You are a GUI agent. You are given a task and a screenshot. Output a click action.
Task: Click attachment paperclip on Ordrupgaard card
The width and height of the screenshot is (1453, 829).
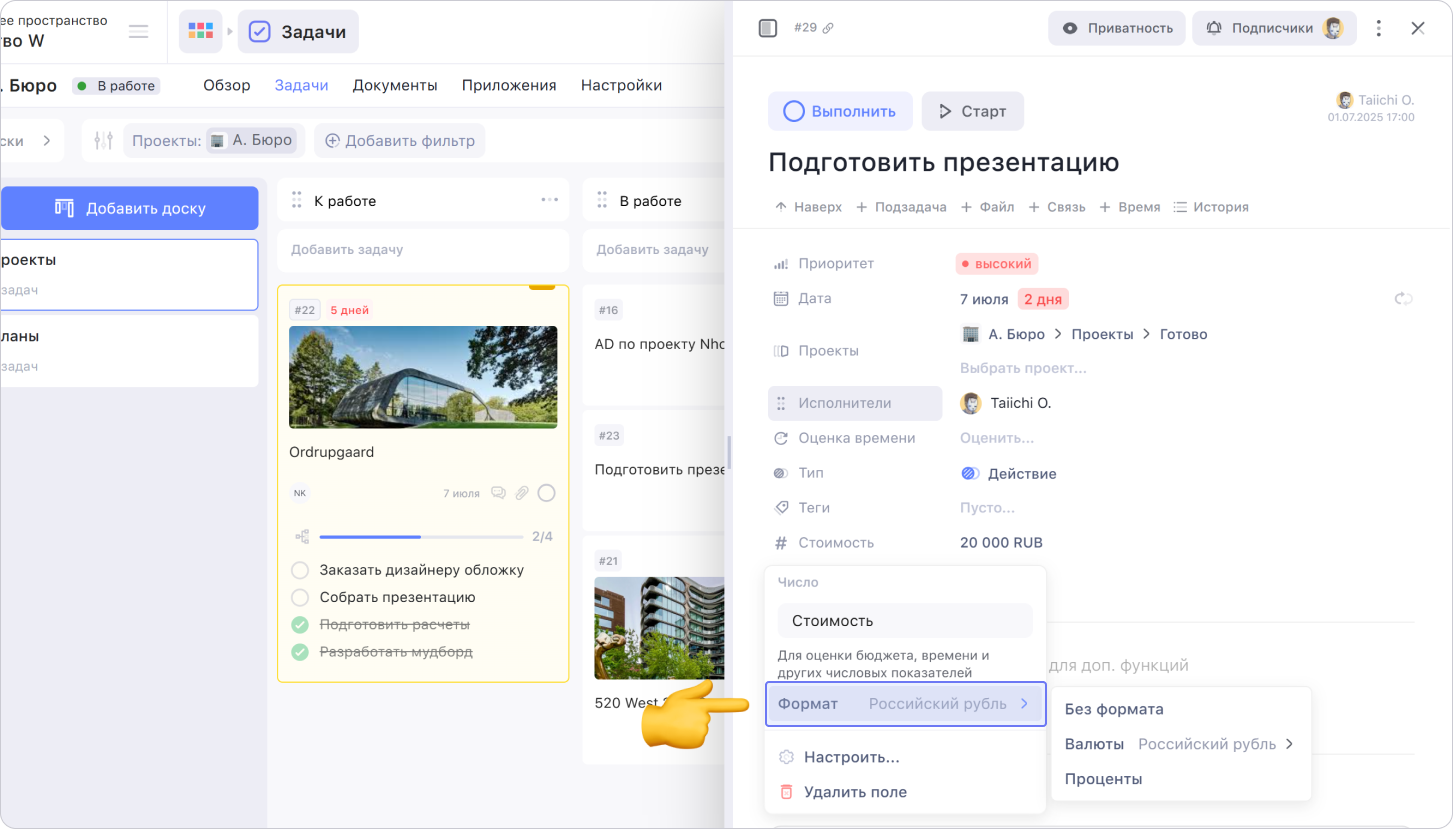point(522,493)
